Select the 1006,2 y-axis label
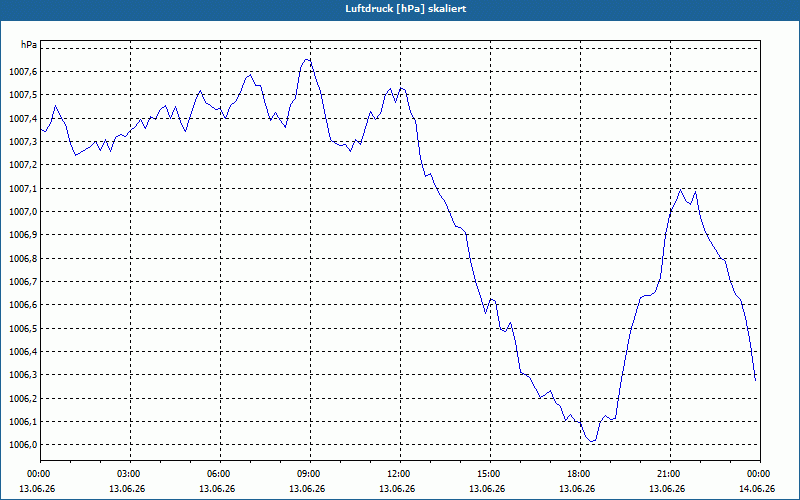This screenshot has height=500, width=800. 23,398
